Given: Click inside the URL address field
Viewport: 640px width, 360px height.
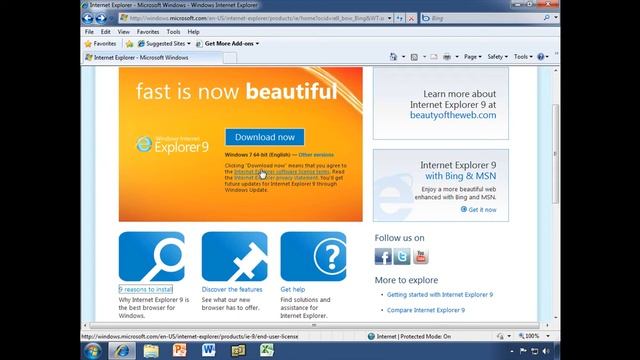Looking at the screenshot, I should [x=257, y=18].
